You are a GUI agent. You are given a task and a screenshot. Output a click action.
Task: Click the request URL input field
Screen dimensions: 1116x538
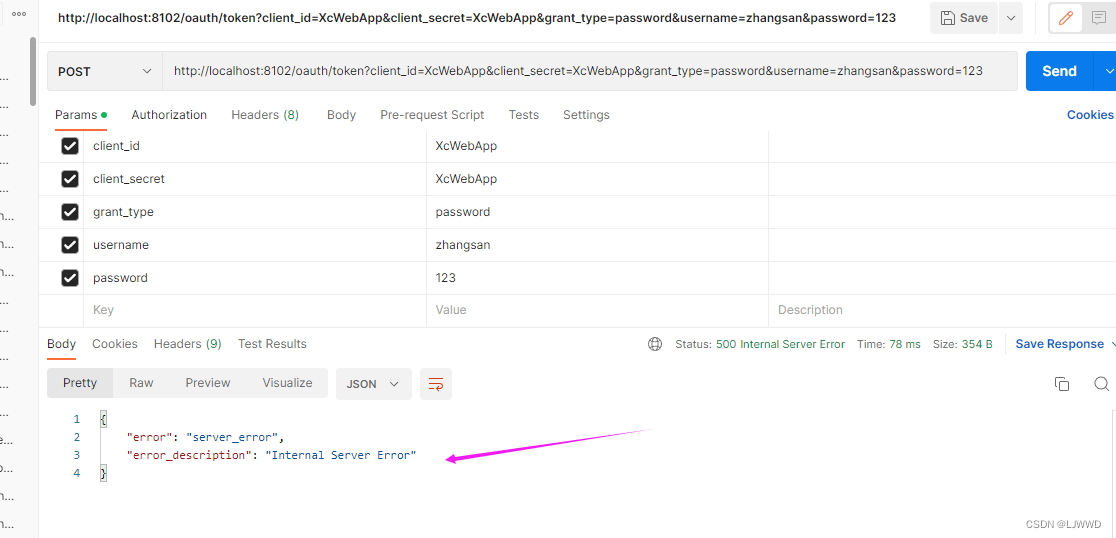tap(589, 71)
